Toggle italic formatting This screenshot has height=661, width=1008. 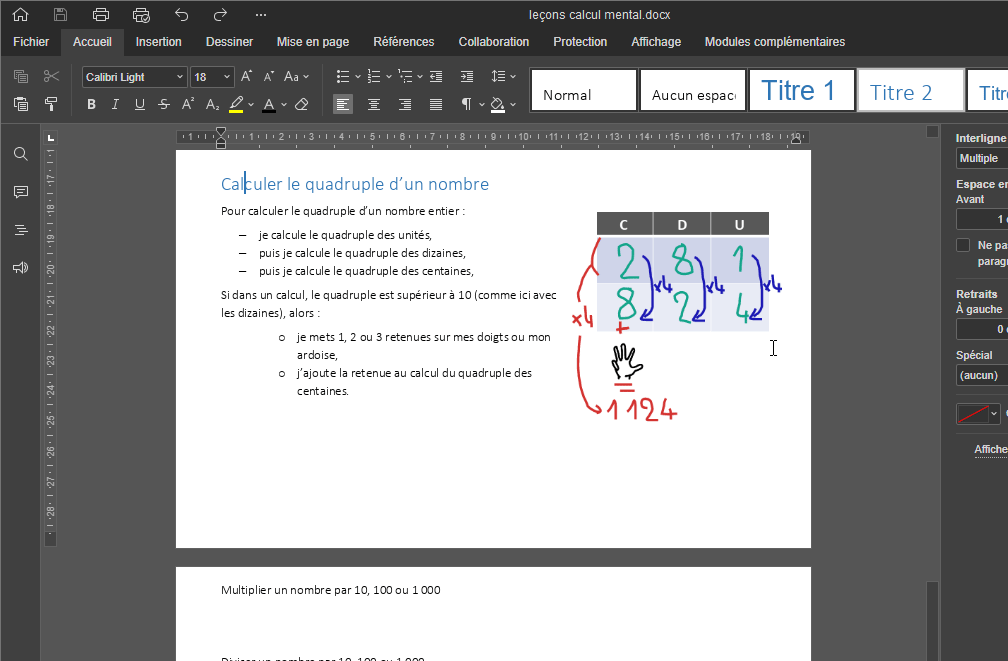[115, 104]
